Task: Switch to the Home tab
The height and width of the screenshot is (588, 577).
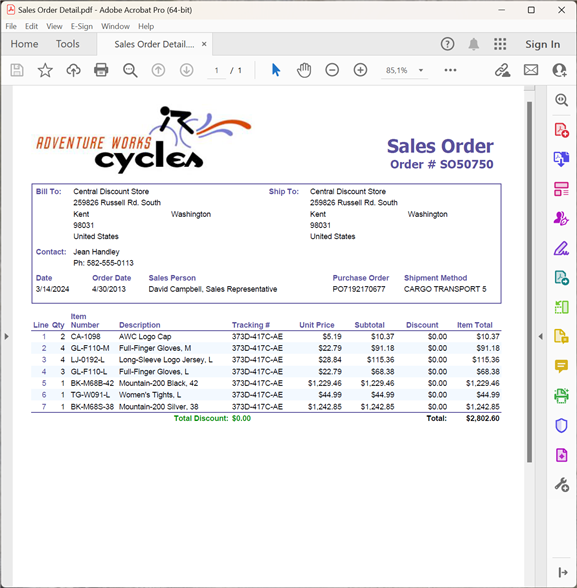Action: pos(24,44)
